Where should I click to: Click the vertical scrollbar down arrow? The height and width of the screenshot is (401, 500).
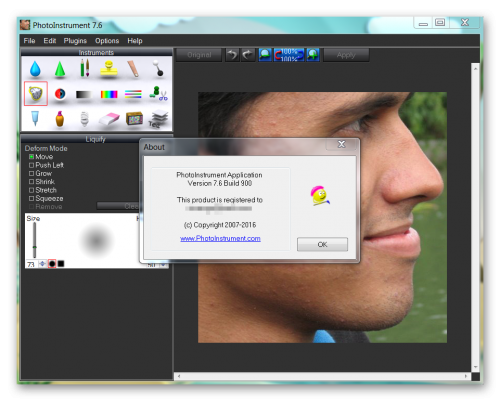[x=475, y=367]
